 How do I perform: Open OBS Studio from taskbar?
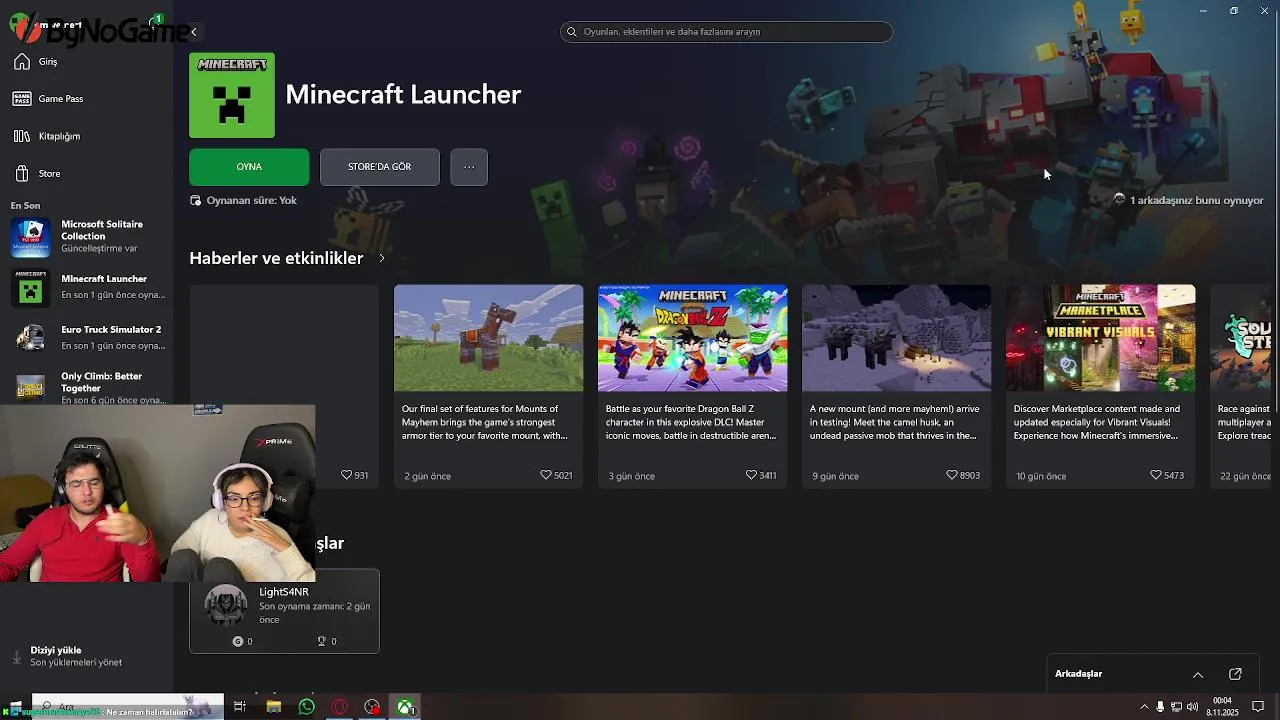pyautogui.click(x=372, y=707)
